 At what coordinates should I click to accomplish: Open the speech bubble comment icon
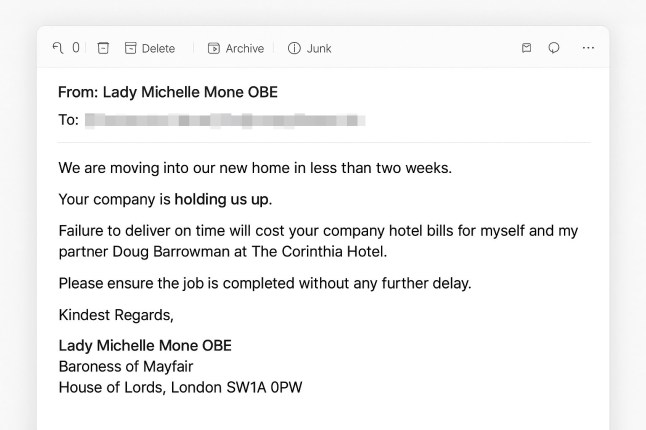point(554,48)
